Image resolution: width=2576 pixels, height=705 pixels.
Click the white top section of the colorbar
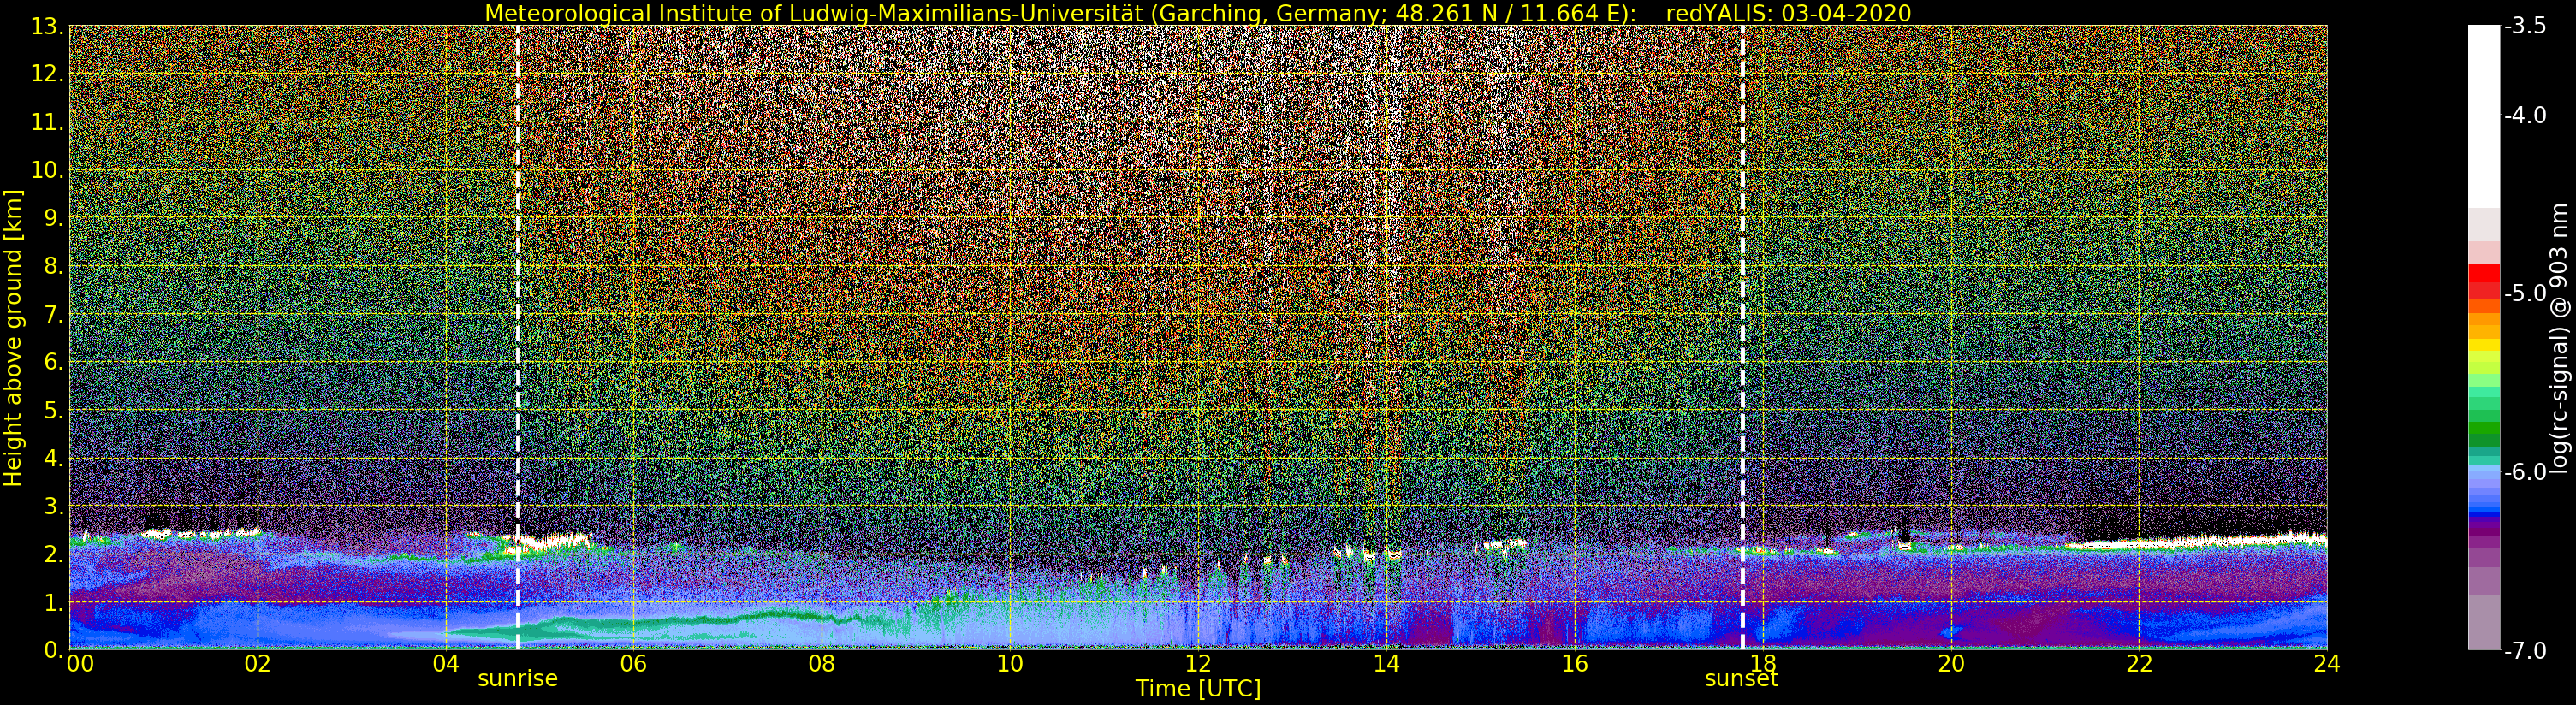[x=2483, y=115]
